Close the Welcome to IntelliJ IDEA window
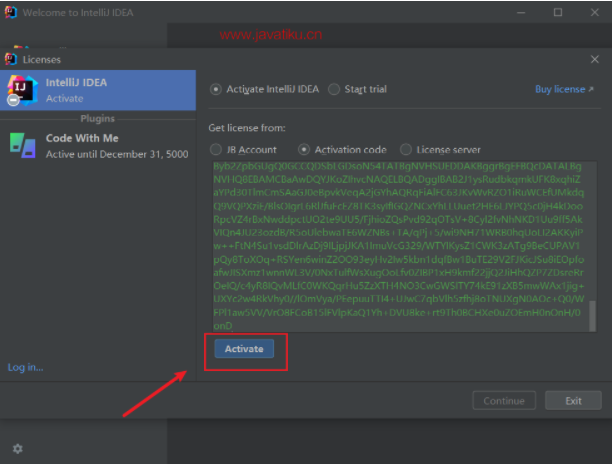 594,12
